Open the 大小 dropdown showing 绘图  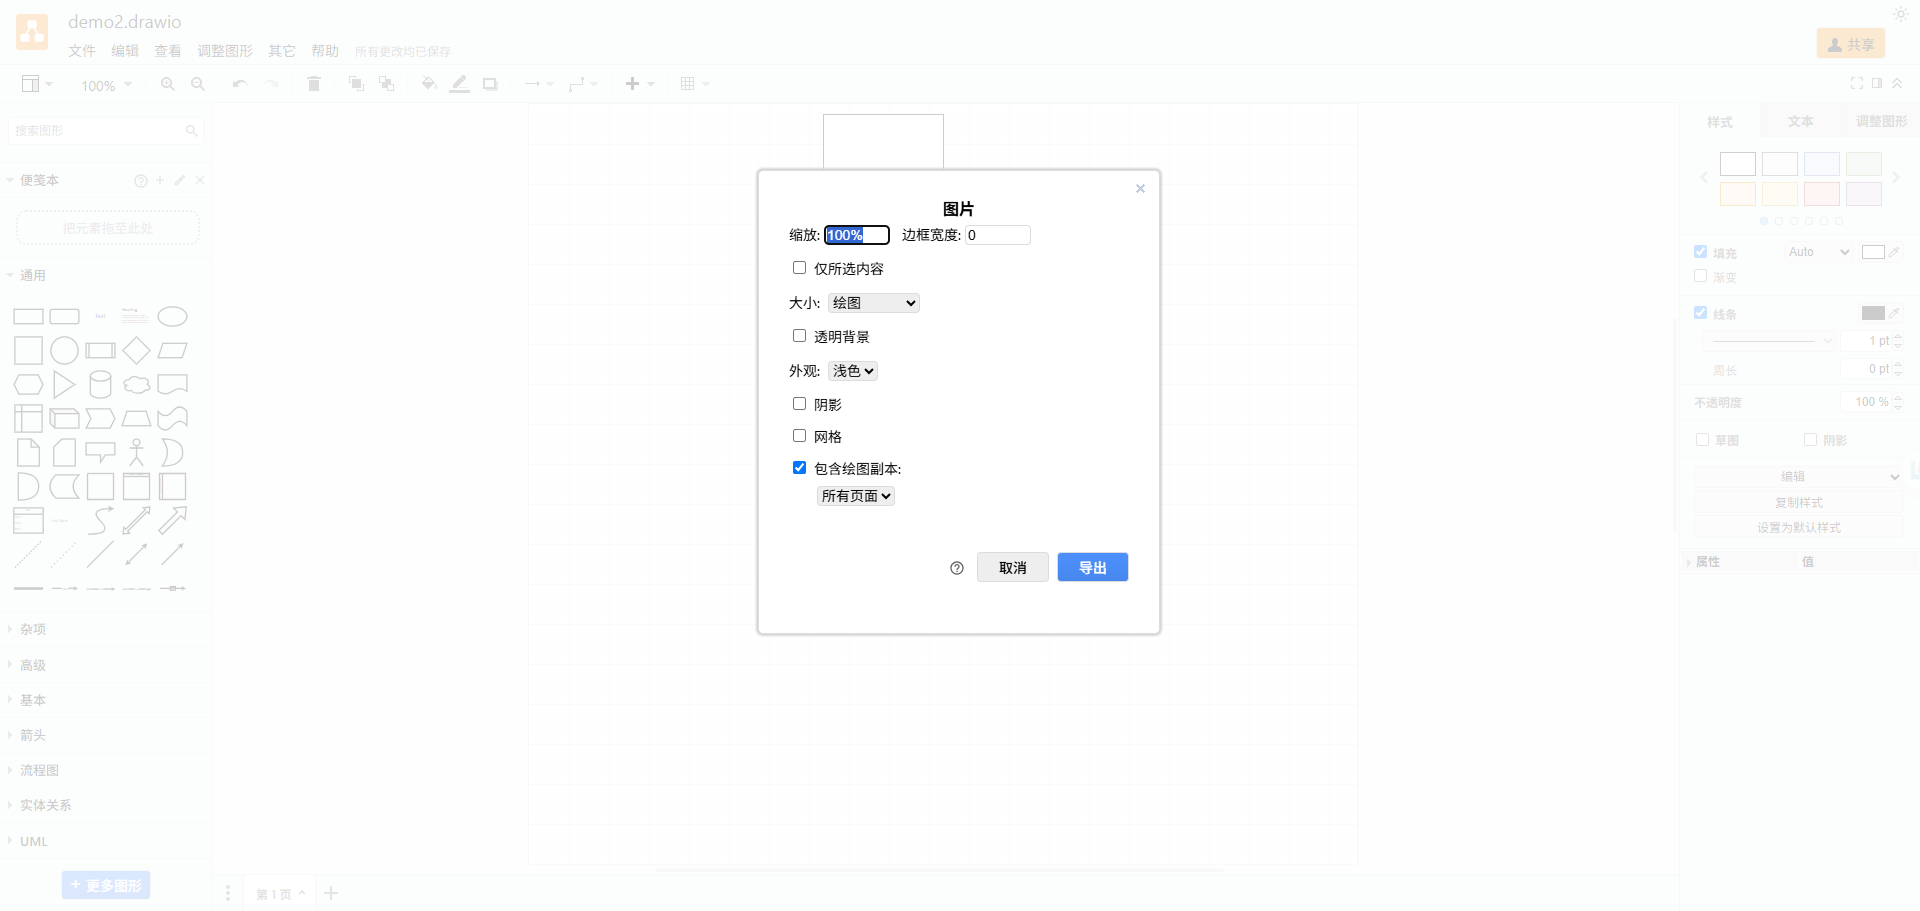pyautogui.click(x=874, y=303)
